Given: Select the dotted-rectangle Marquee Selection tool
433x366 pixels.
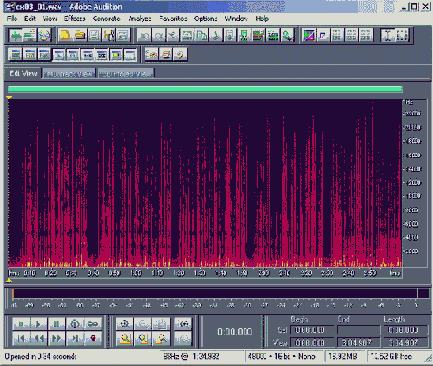Looking at the screenshot, I should click(402, 35).
